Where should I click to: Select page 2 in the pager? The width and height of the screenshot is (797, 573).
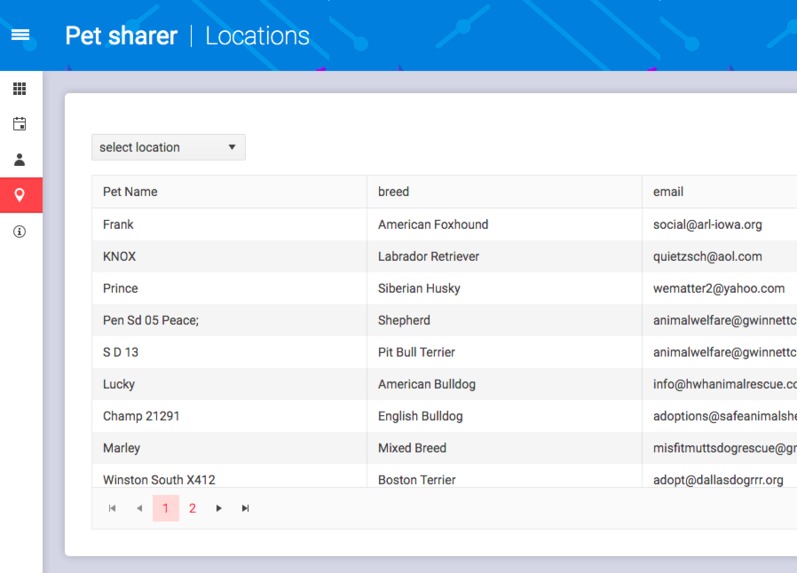[192, 508]
